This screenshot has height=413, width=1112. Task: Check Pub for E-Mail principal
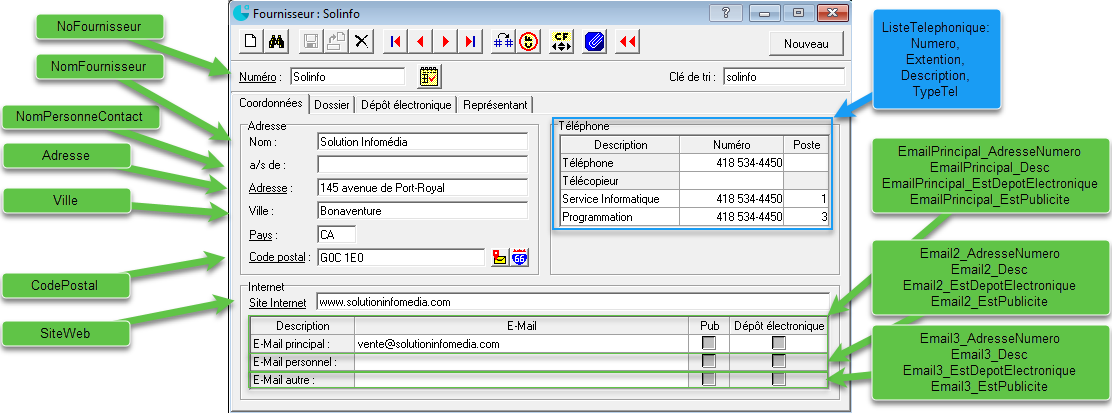709,343
